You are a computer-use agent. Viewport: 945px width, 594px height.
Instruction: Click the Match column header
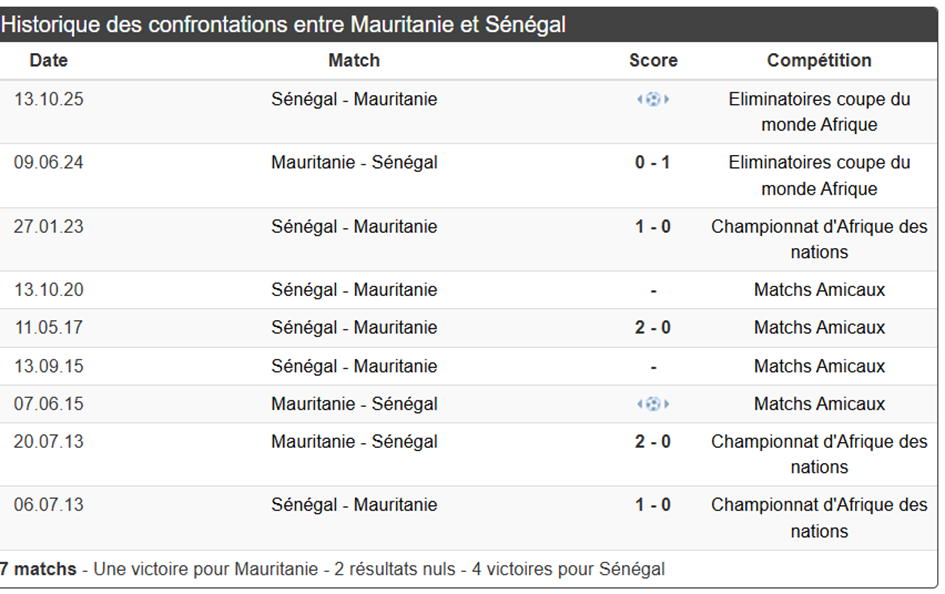tap(354, 60)
